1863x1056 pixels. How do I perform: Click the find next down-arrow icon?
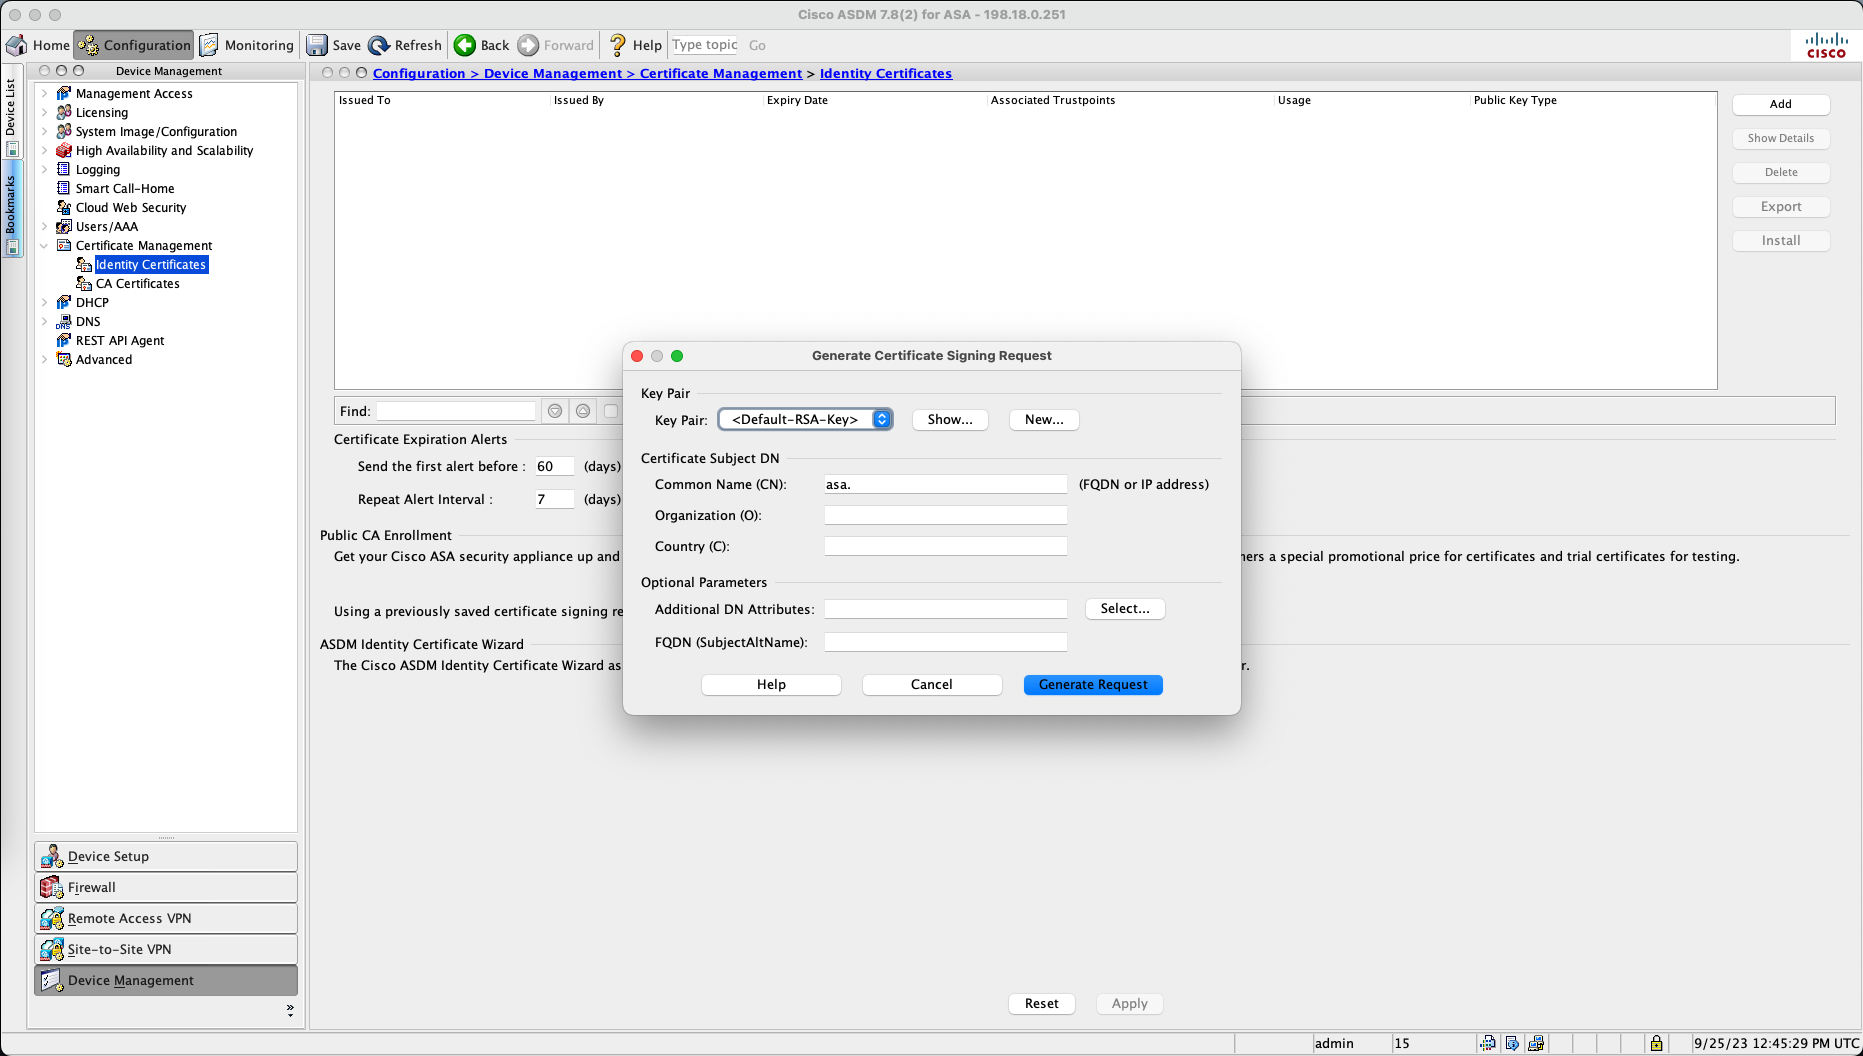point(555,411)
